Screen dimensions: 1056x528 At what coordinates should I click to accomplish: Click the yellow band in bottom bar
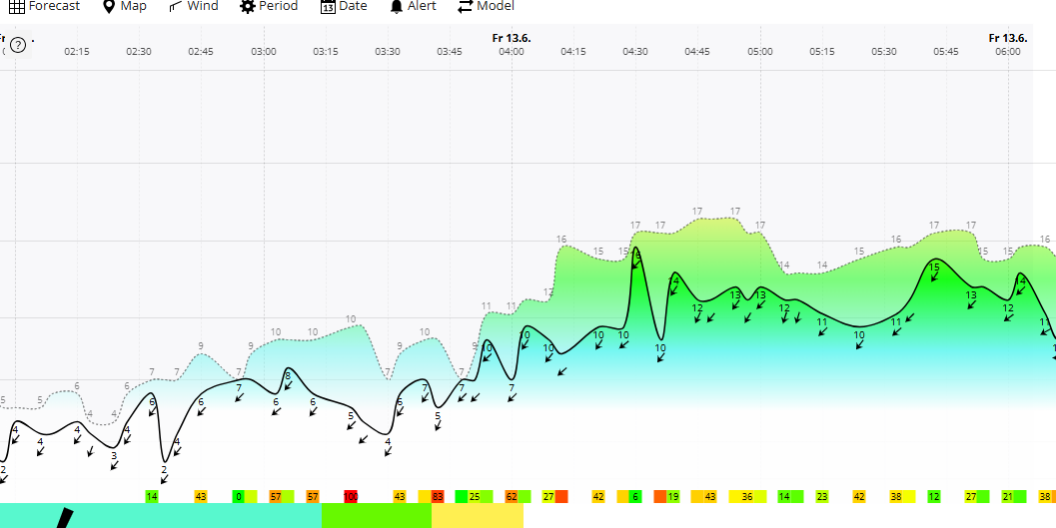(x=477, y=516)
